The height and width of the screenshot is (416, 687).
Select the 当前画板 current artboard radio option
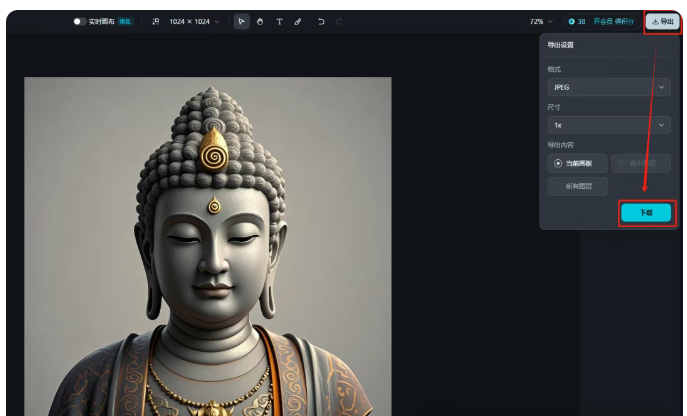tap(577, 163)
